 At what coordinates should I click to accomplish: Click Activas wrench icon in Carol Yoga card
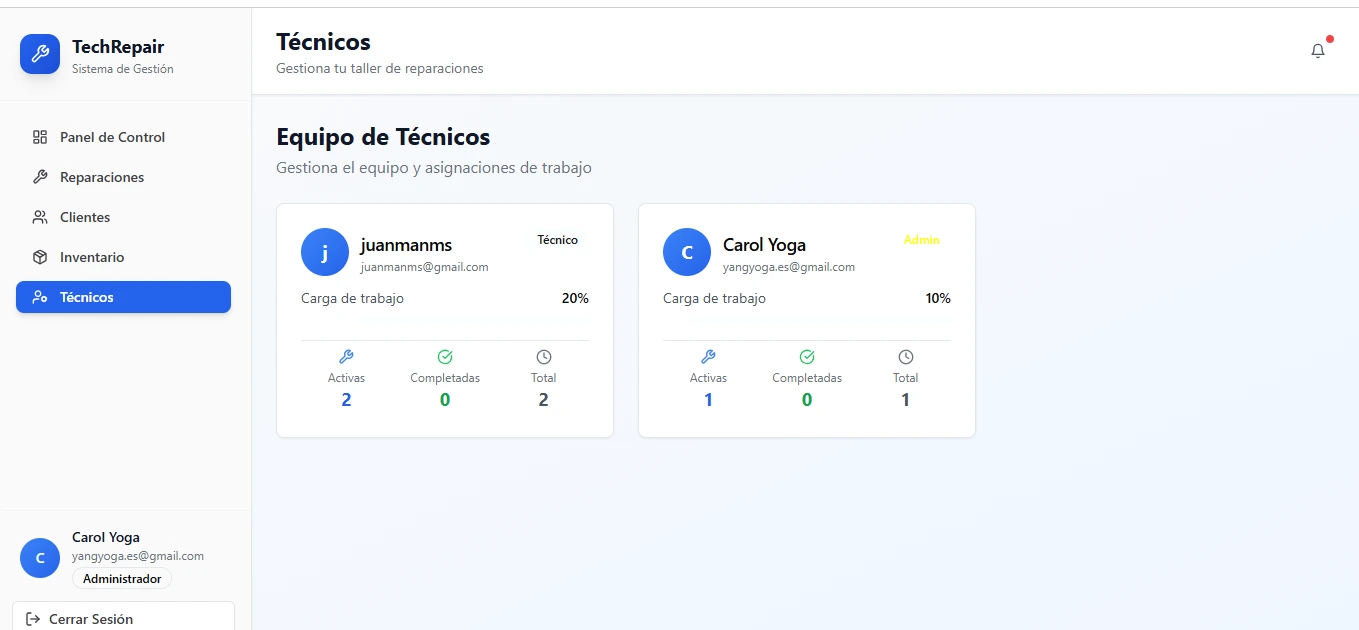tap(708, 357)
